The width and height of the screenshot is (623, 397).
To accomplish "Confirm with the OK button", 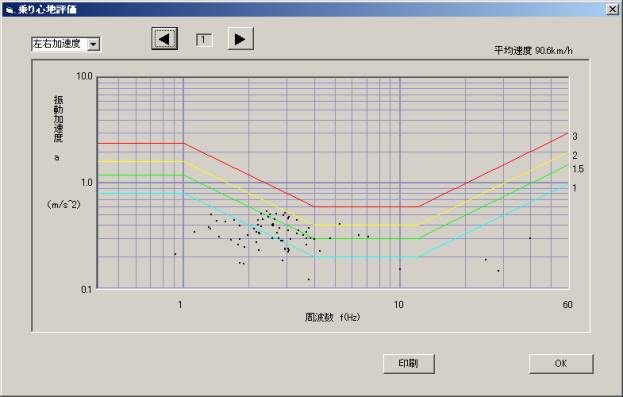I will [561, 364].
